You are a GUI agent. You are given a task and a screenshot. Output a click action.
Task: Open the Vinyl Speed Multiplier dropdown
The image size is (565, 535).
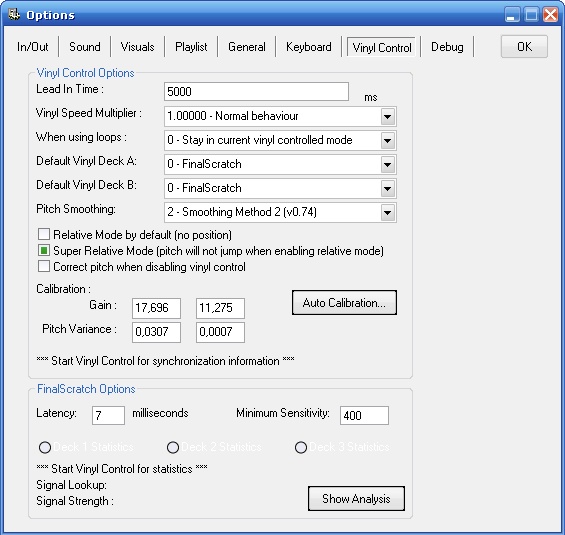click(x=388, y=116)
